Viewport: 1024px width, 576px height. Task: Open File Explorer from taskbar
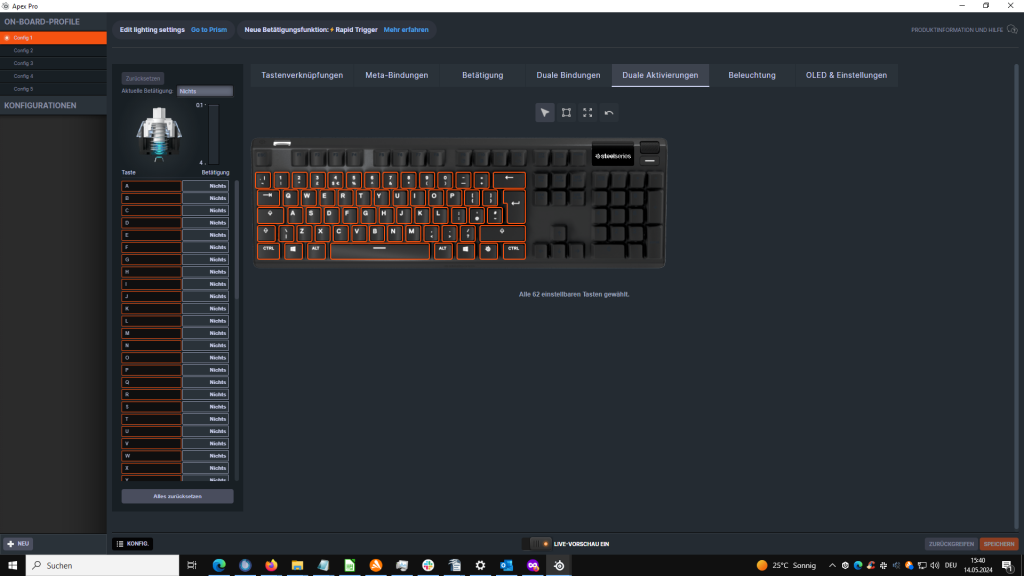[x=297, y=566]
